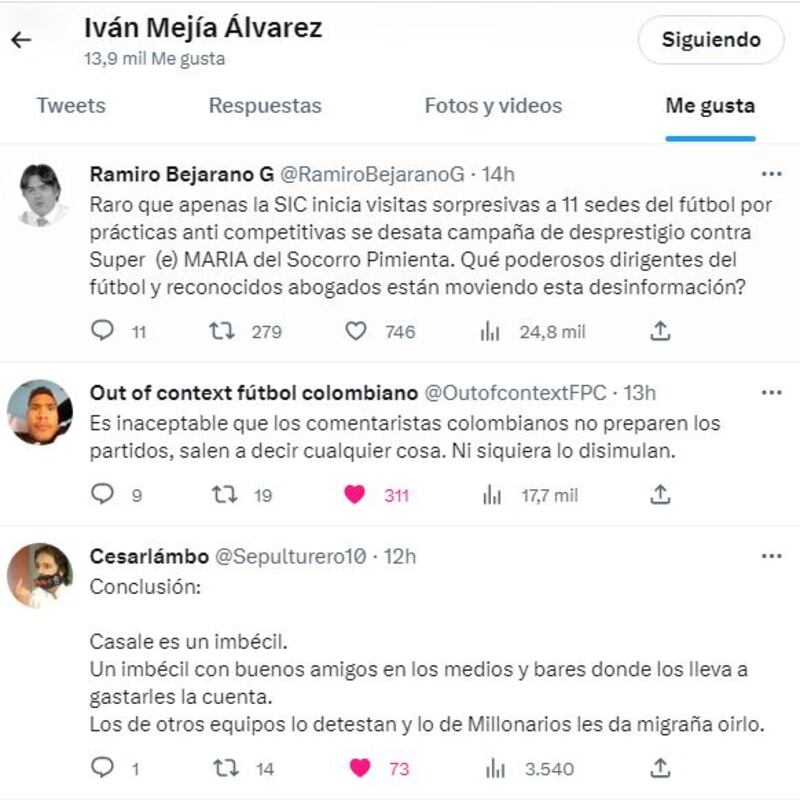Image resolution: width=800 pixels, height=800 pixels.
Task: Reply to Cesarlámbo's tweet
Action: [103, 768]
